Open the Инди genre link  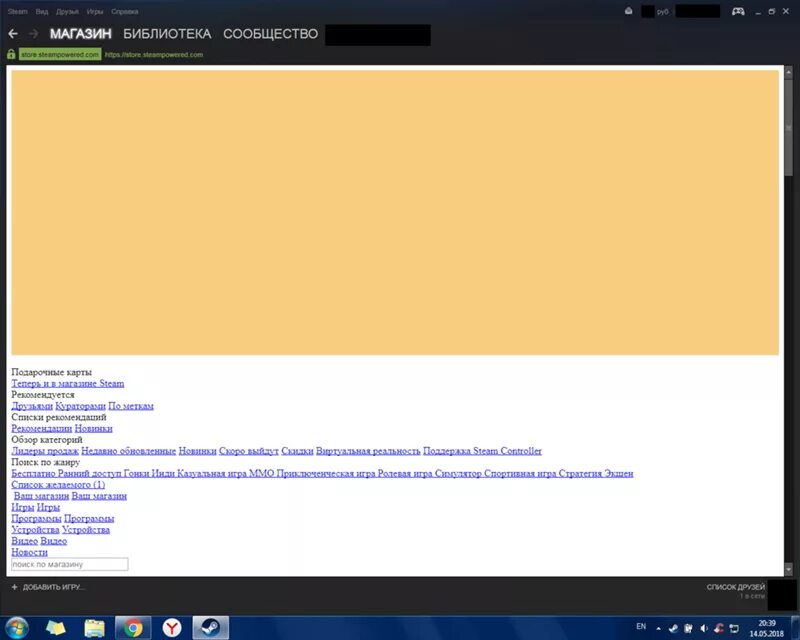(163, 473)
